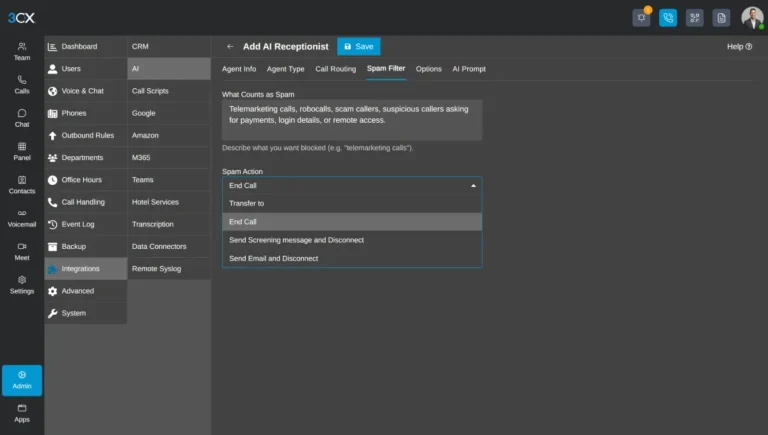Click the document icon in top bar
Viewport: 768px width, 435px height.
point(721,18)
